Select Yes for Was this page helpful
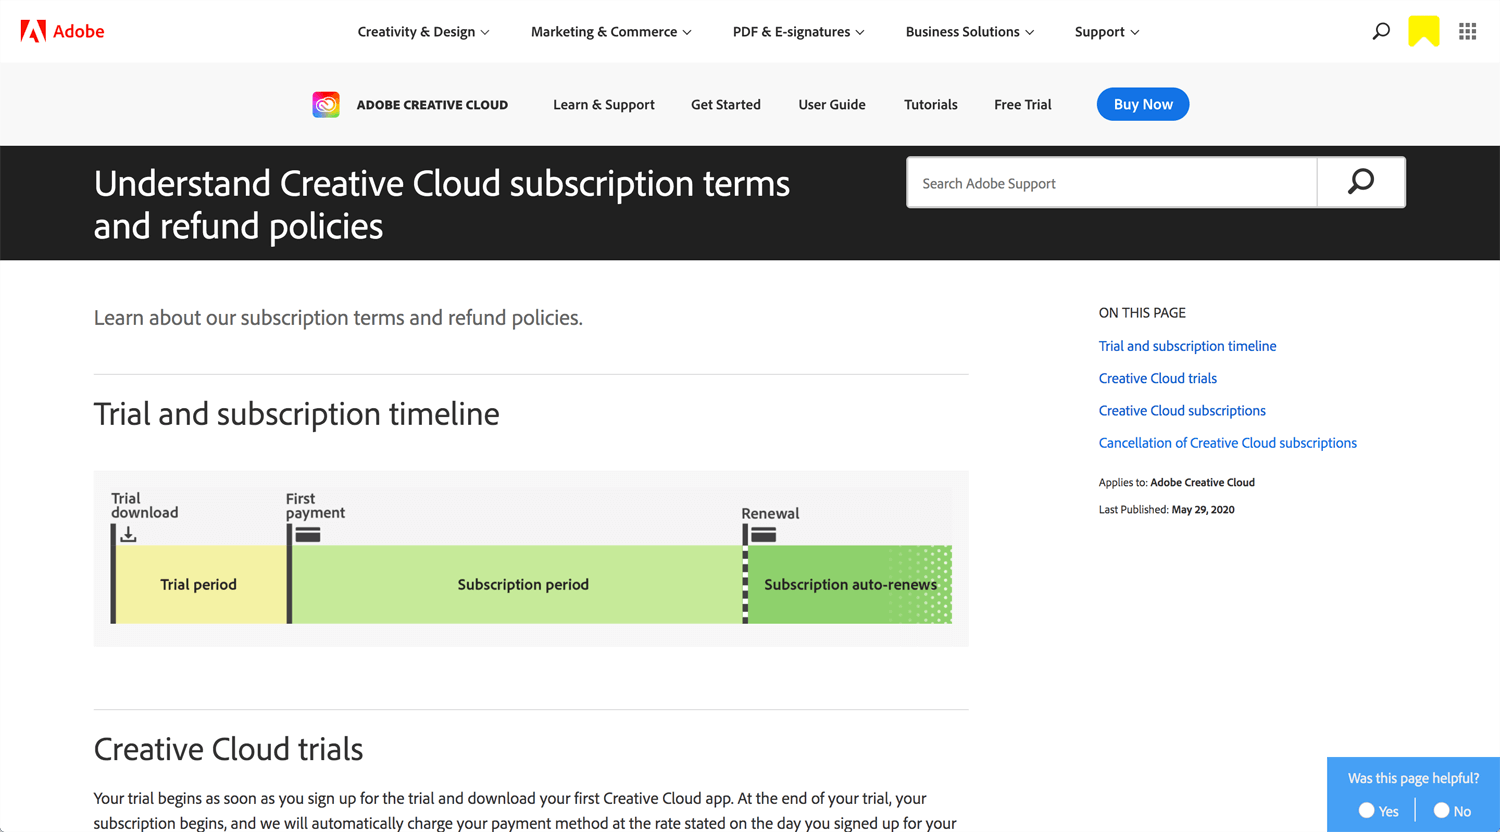The height and width of the screenshot is (832, 1500). click(x=1378, y=811)
